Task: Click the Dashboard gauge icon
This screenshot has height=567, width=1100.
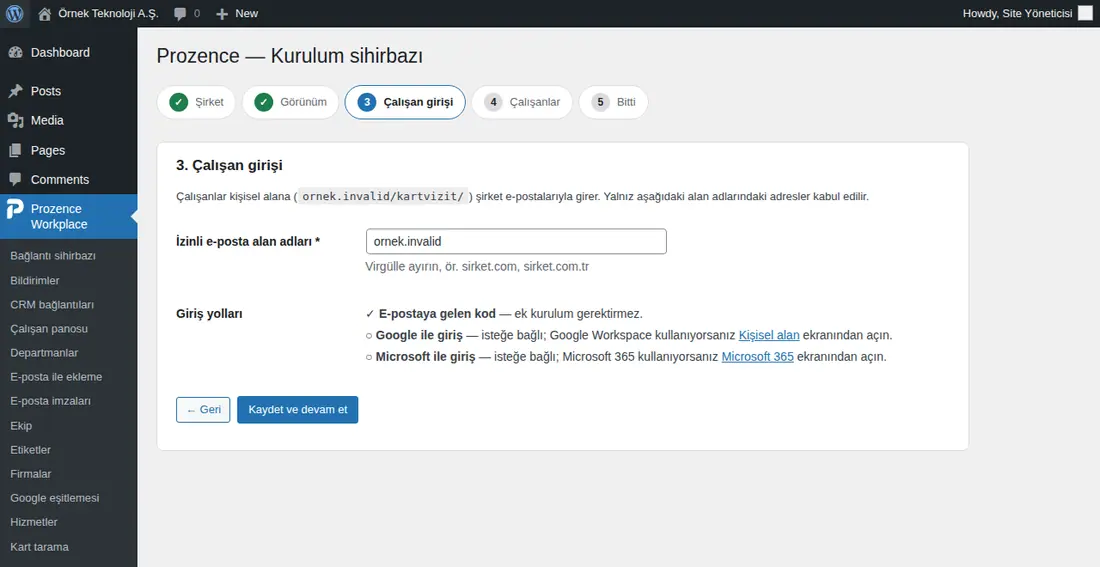Action: (x=15, y=53)
